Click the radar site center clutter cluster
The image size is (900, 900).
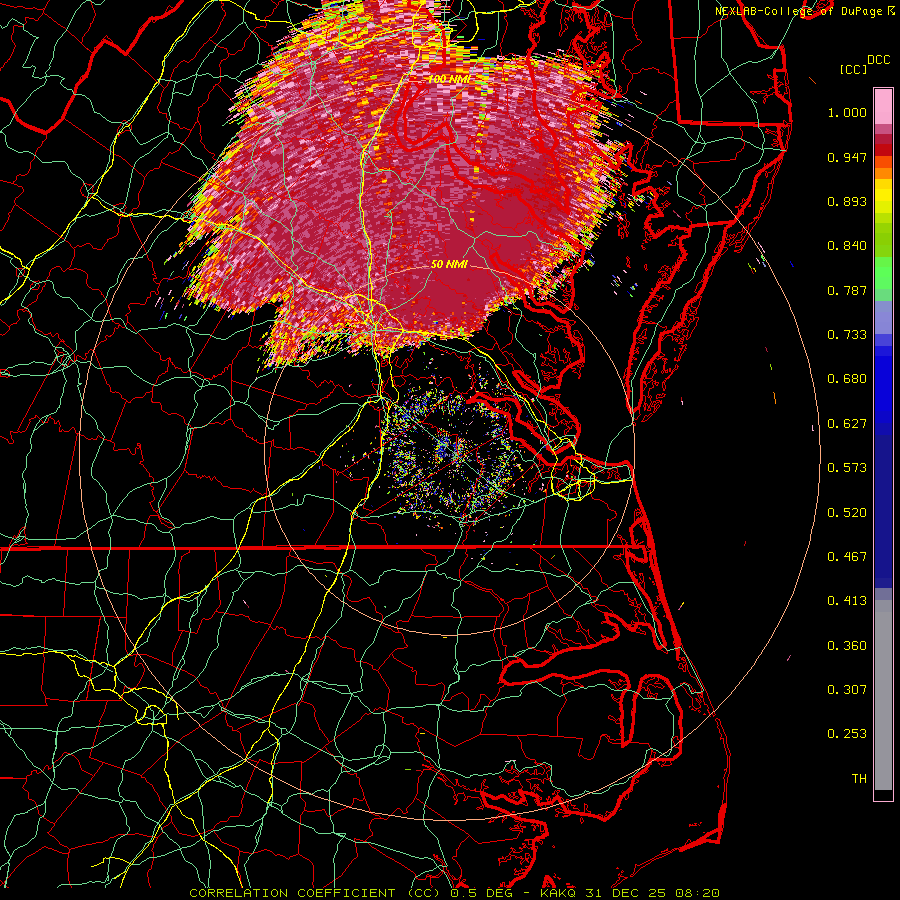(x=450, y=452)
